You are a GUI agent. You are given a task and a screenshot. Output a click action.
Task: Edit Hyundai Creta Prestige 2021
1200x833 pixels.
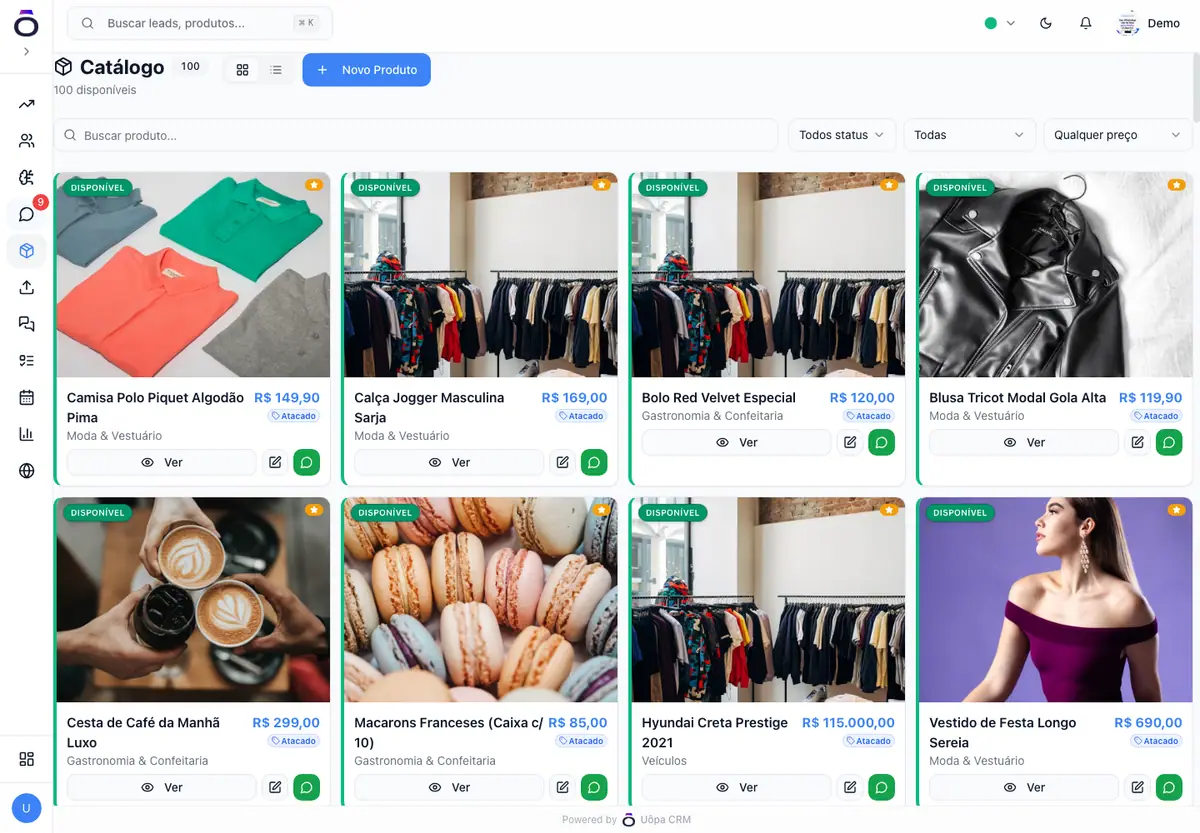tap(850, 787)
